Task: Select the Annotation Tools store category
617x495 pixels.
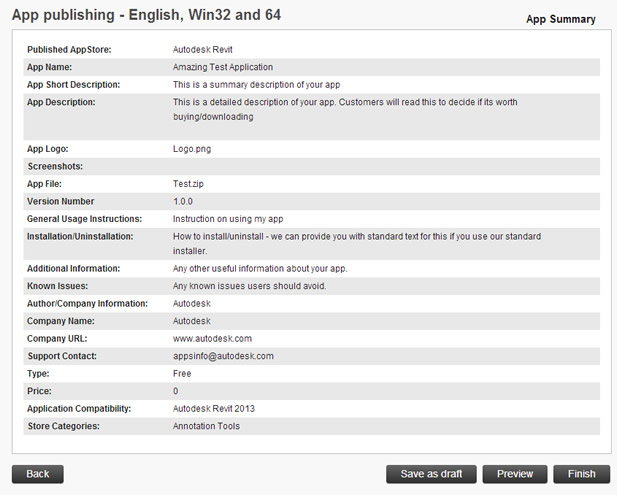Action: 206,426
